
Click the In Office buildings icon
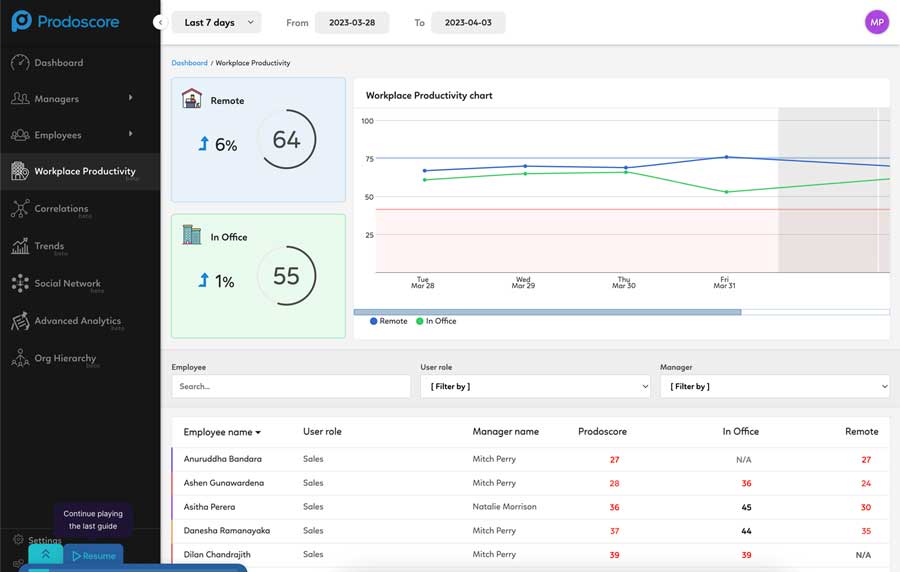coord(192,235)
